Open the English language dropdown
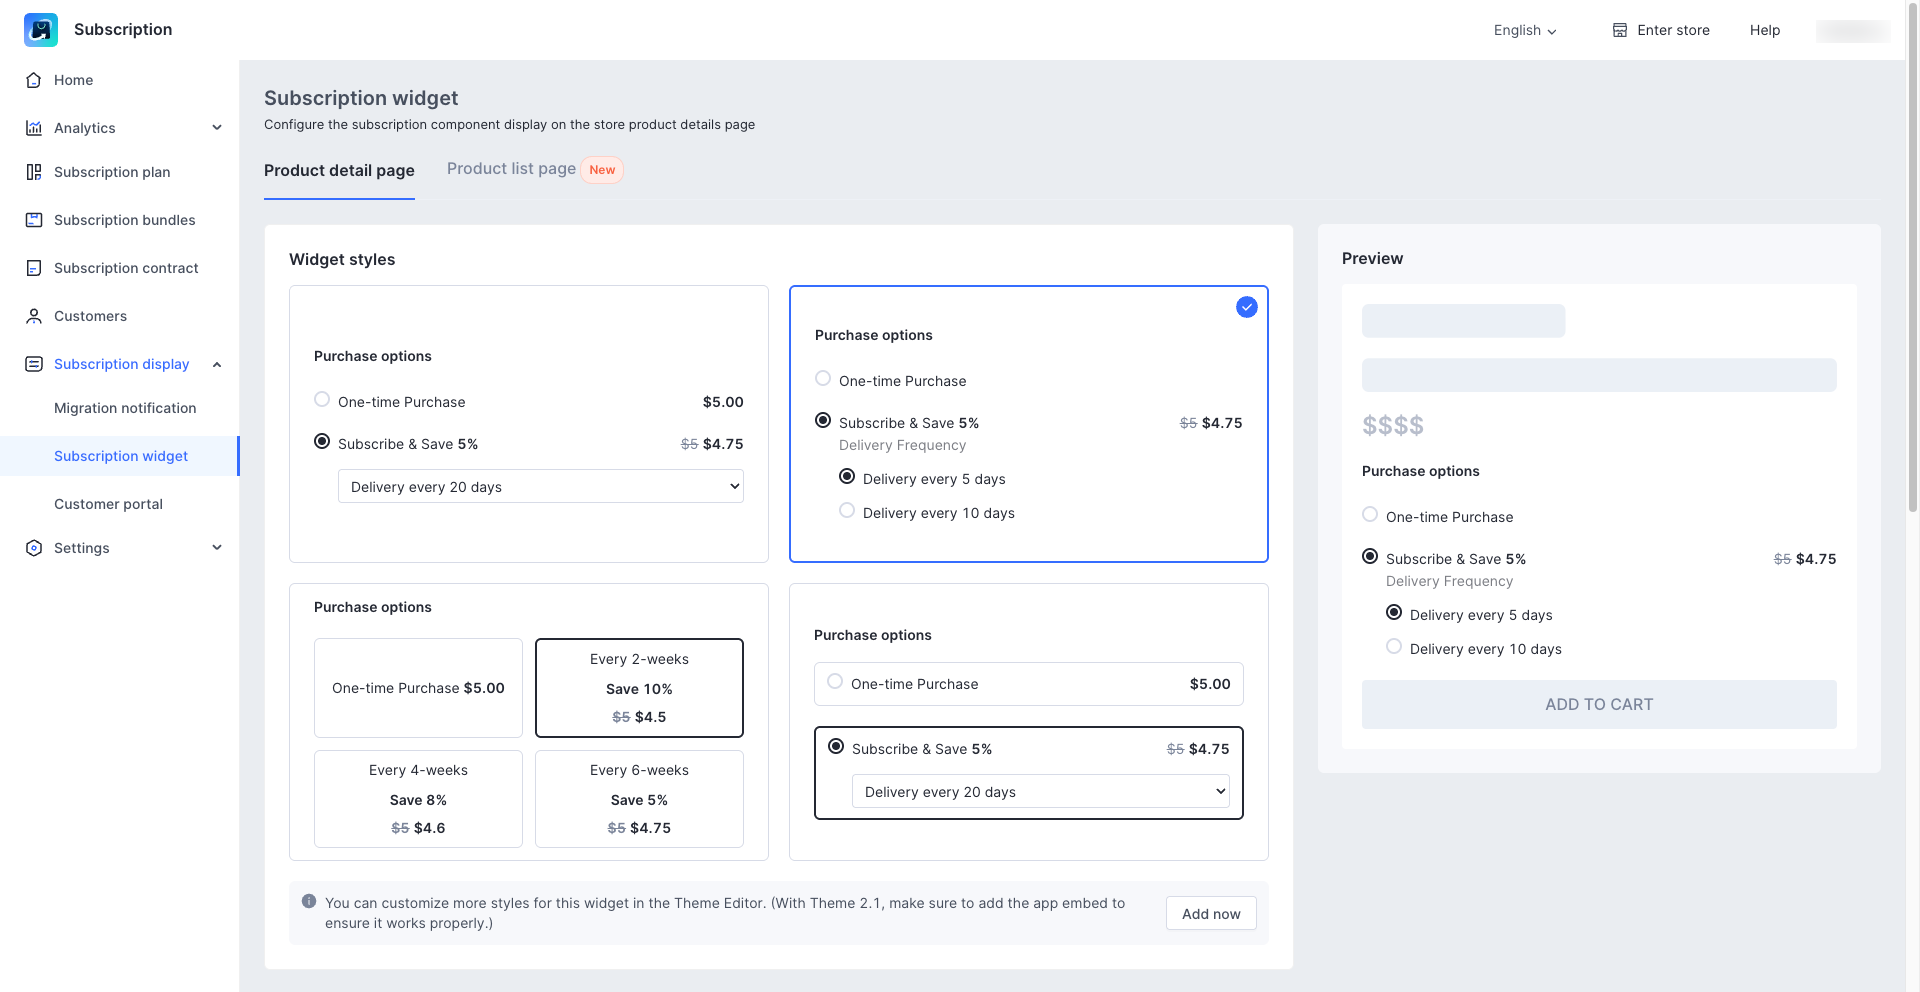Viewport: 1920px width, 992px height. (x=1524, y=30)
